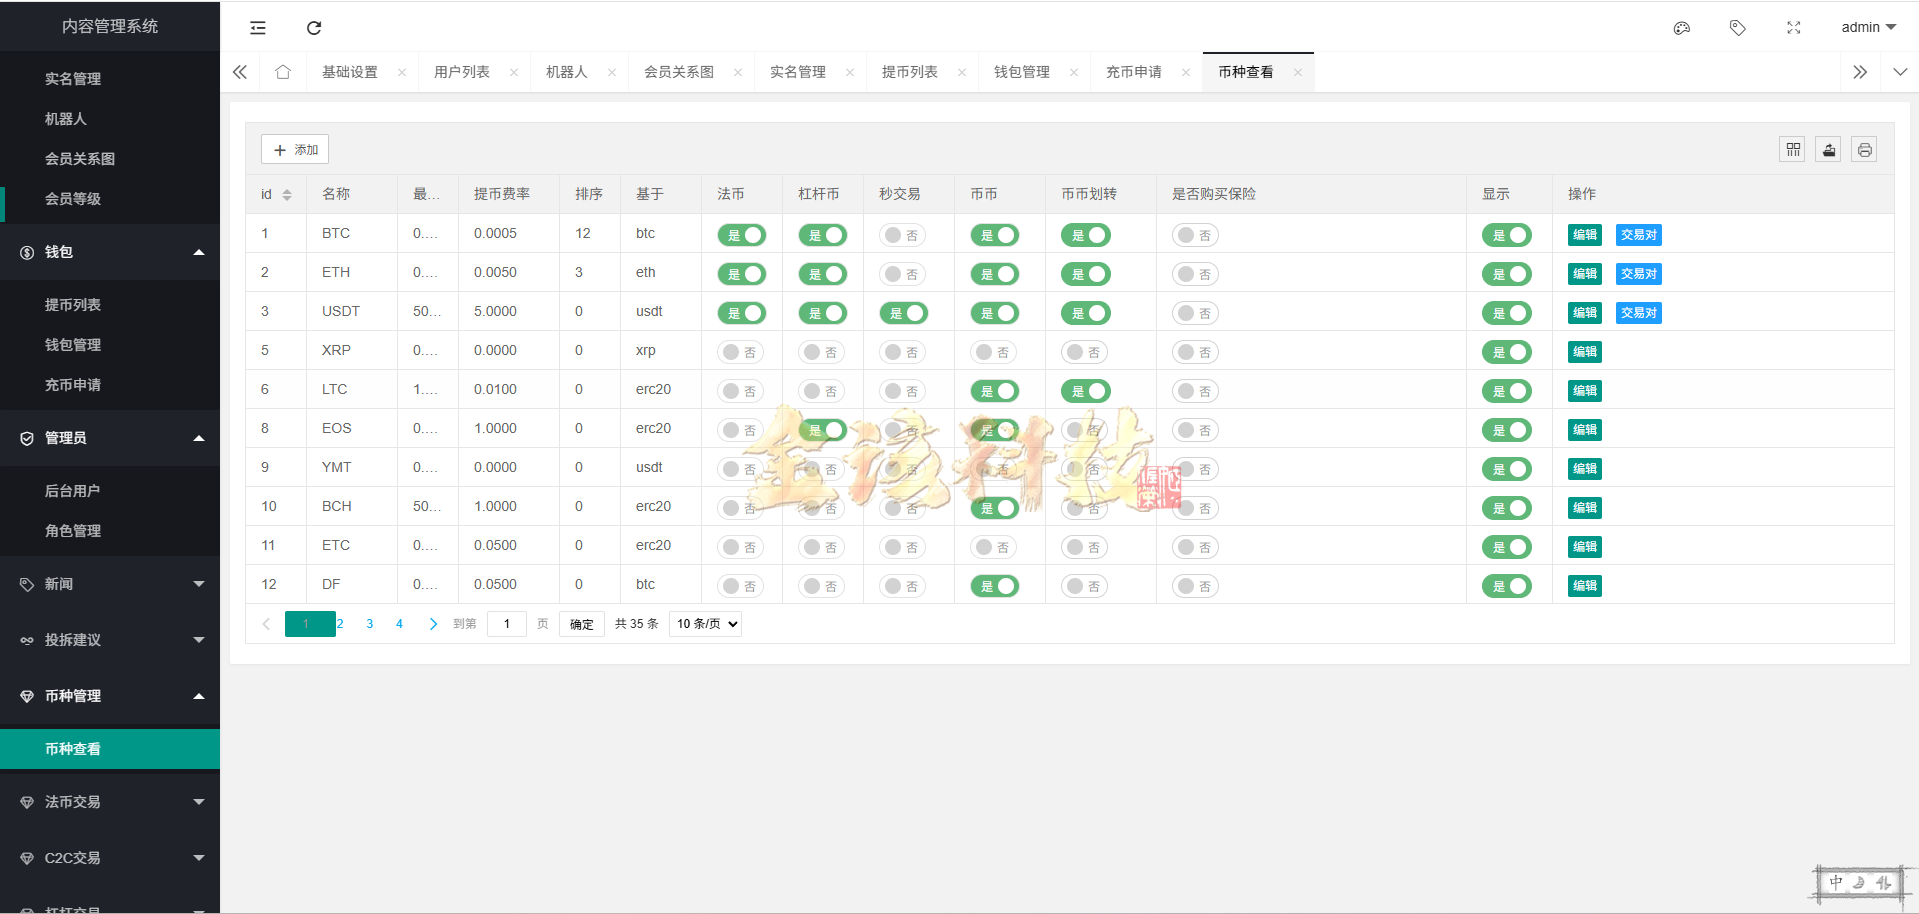Turn off the 显示 toggle for XRP
The image size is (1919, 914).
(1507, 351)
